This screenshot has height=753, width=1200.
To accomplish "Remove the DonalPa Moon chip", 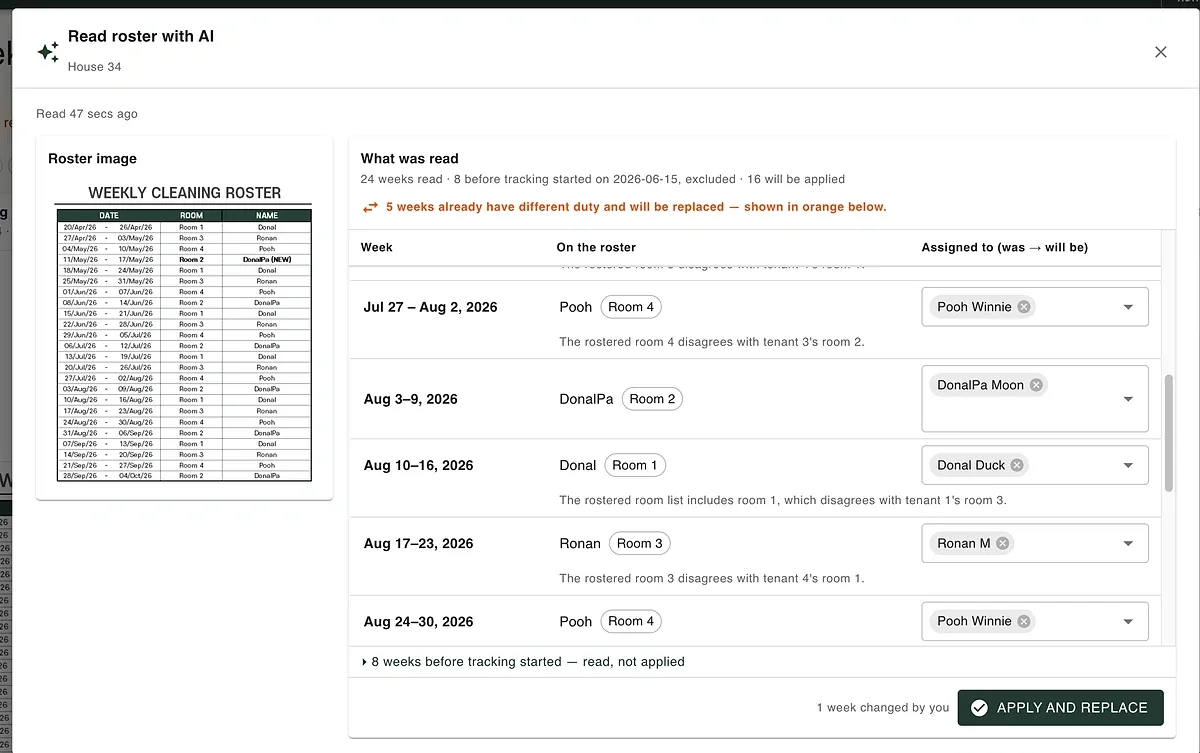I will 1036,385.
